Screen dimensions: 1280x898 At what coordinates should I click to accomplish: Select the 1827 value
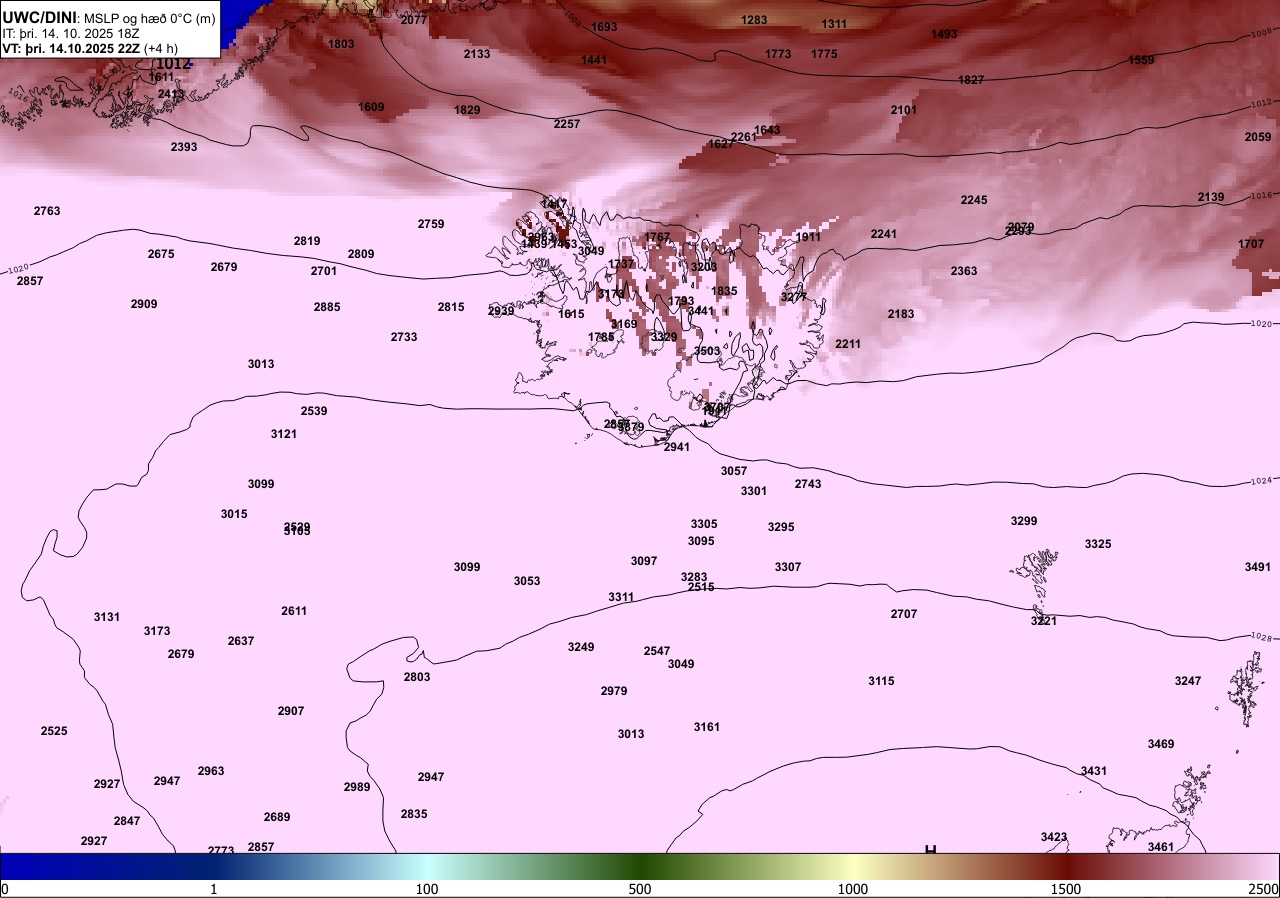coord(971,80)
